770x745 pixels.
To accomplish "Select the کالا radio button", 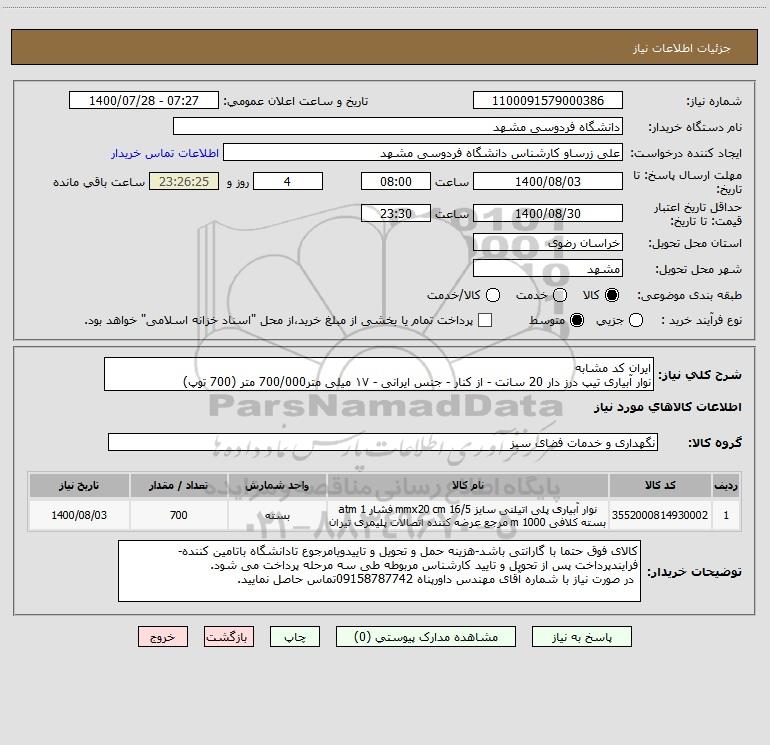I will pos(612,295).
